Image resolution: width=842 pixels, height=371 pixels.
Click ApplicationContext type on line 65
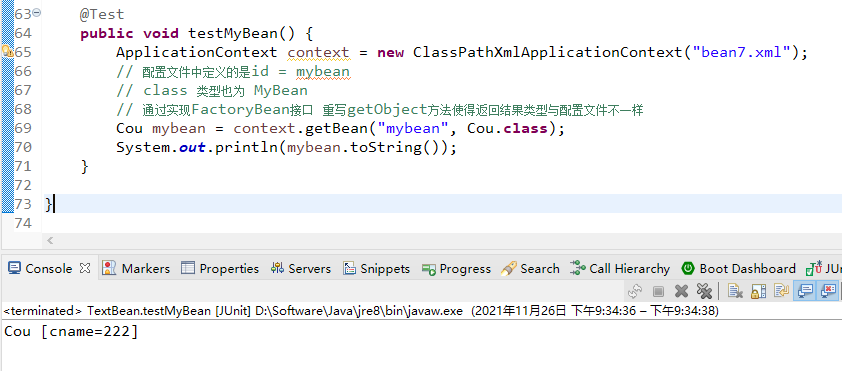(197, 53)
